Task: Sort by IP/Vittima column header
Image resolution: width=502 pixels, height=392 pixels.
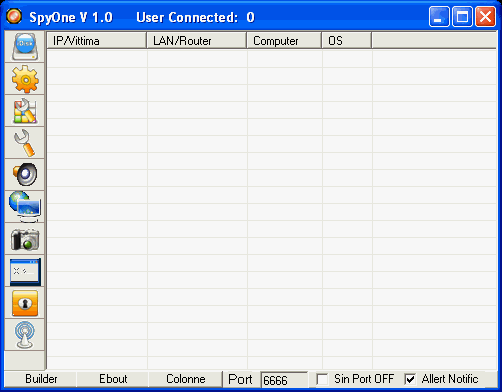Action: pyautogui.click(x=97, y=41)
